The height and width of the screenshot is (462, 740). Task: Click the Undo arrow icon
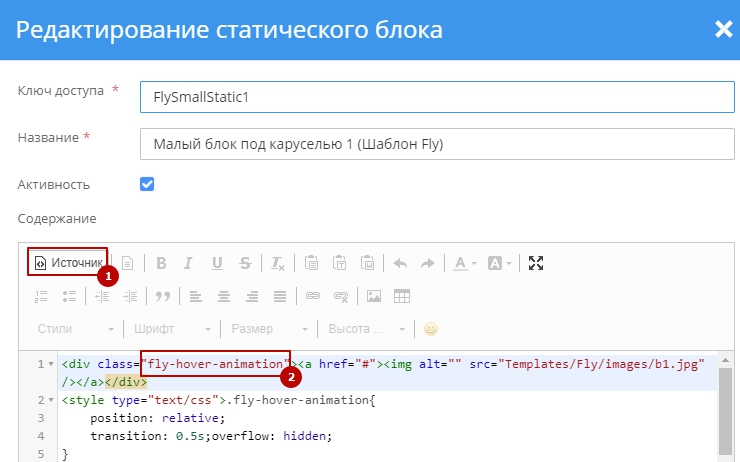coord(400,263)
